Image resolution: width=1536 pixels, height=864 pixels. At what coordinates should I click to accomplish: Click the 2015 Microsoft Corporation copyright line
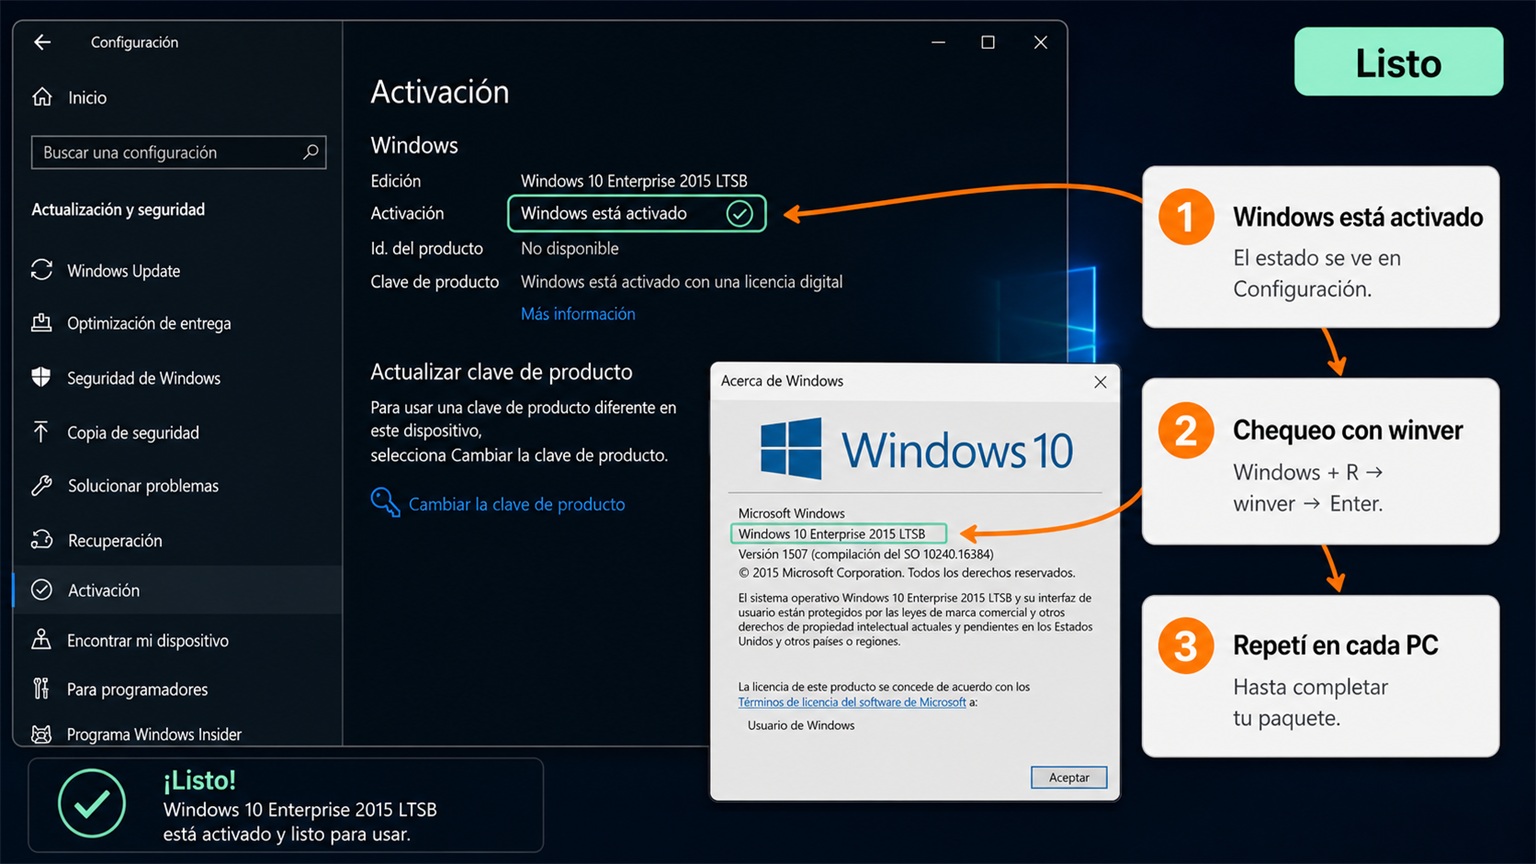[x=907, y=573]
